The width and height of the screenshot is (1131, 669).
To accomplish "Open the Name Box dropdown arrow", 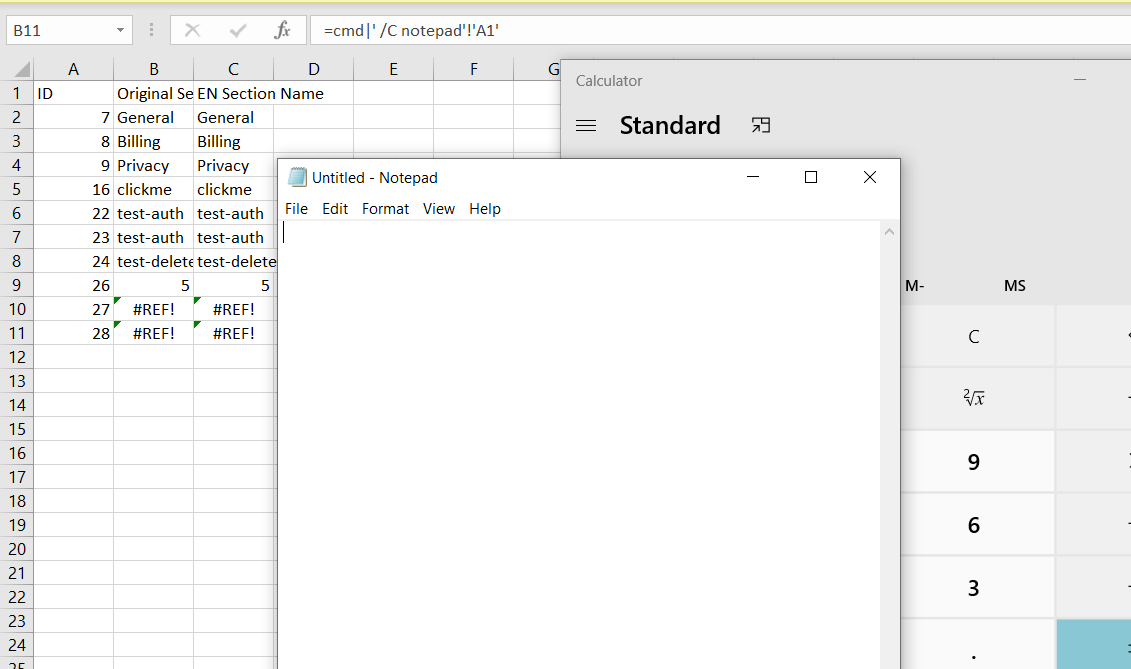I will pos(120,30).
